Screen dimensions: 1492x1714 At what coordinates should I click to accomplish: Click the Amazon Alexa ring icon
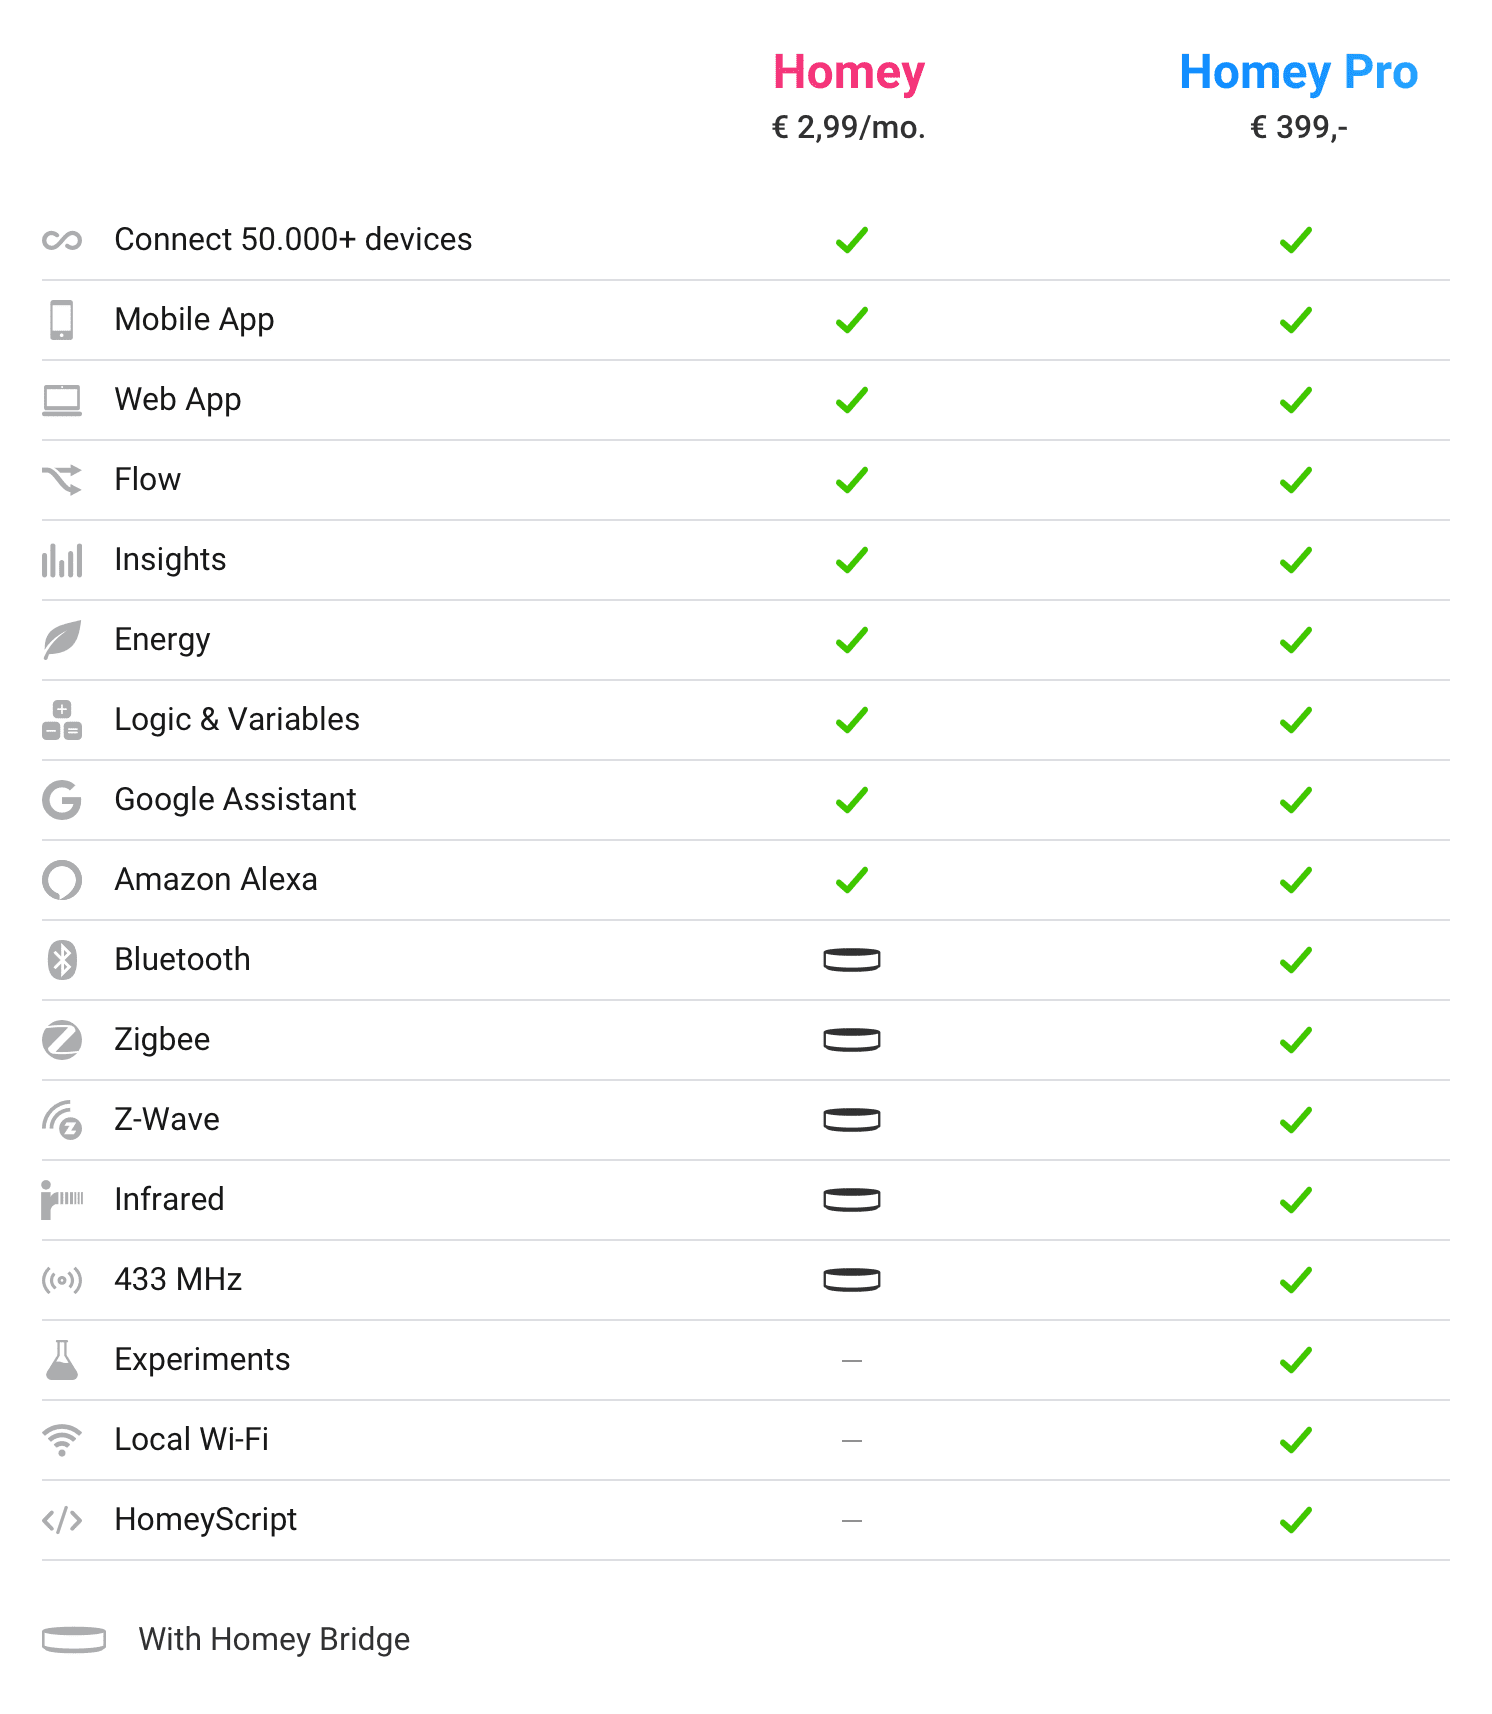[x=62, y=880]
